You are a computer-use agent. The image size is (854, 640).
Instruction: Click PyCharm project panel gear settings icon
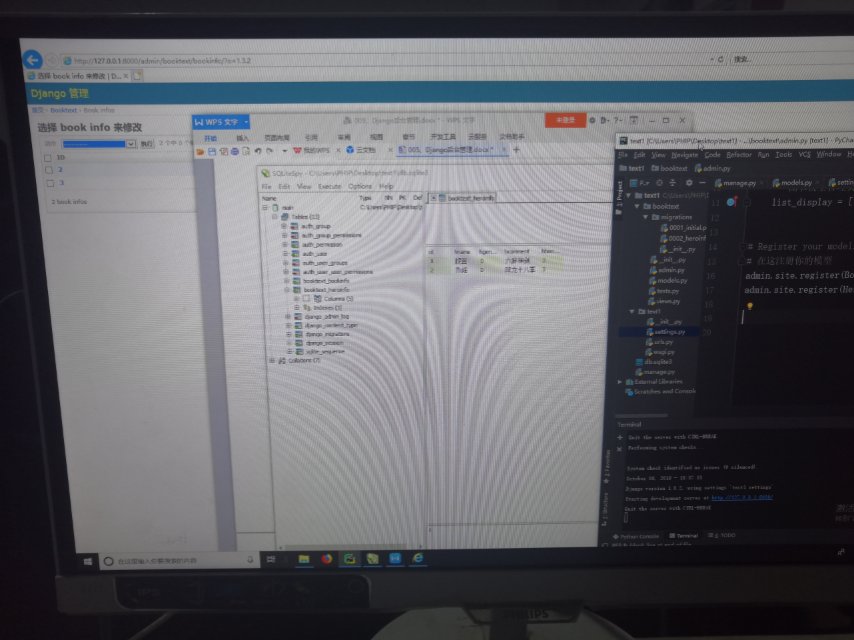[688, 183]
